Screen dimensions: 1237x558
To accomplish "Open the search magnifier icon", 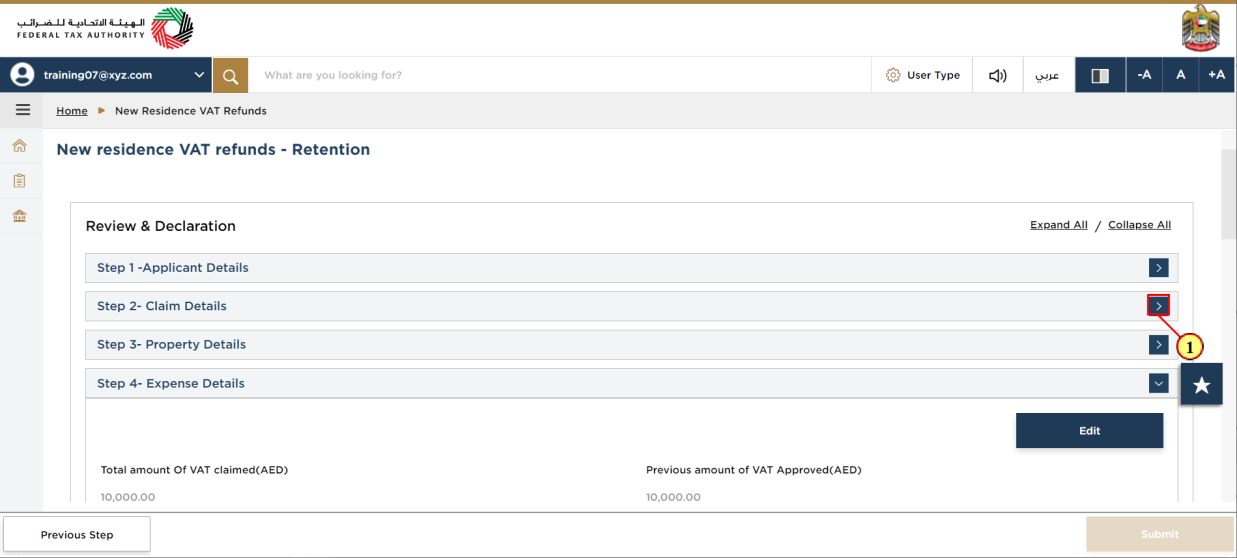I will pyautogui.click(x=230, y=75).
